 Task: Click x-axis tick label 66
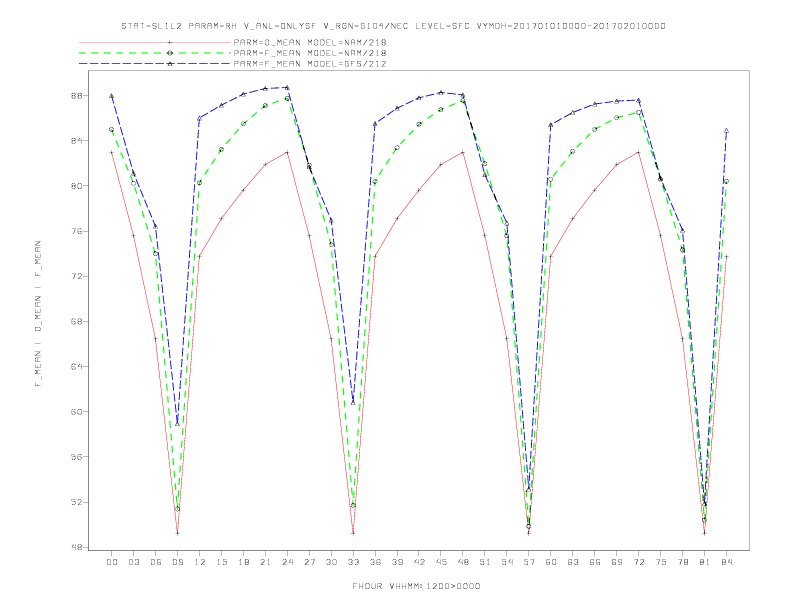595,562
